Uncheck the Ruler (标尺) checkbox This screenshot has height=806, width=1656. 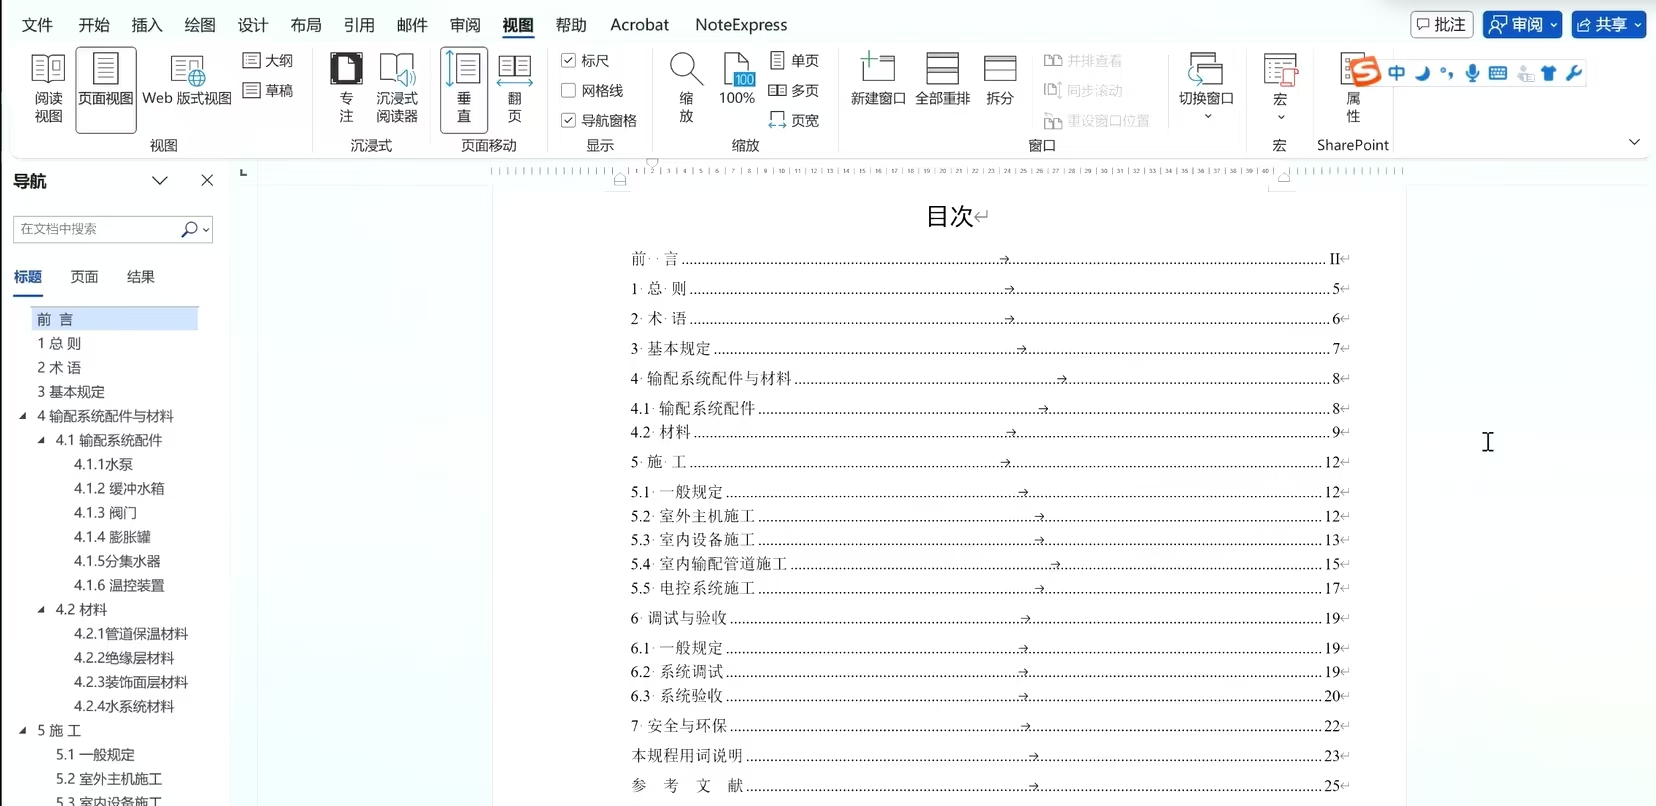click(x=569, y=61)
